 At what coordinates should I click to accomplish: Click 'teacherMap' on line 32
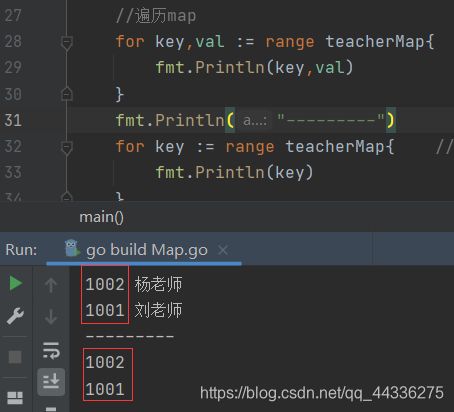(x=335, y=146)
